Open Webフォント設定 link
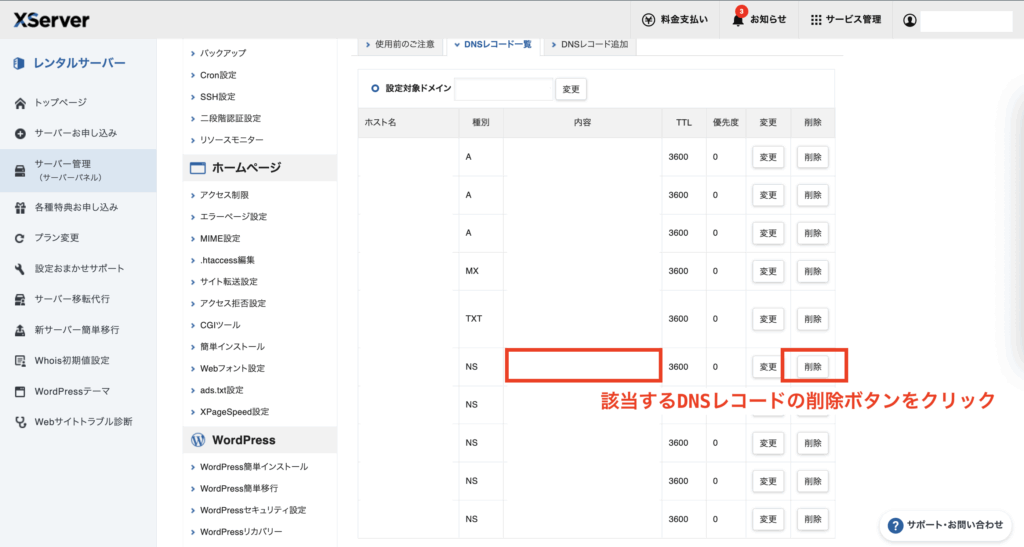 tap(232, 368)
